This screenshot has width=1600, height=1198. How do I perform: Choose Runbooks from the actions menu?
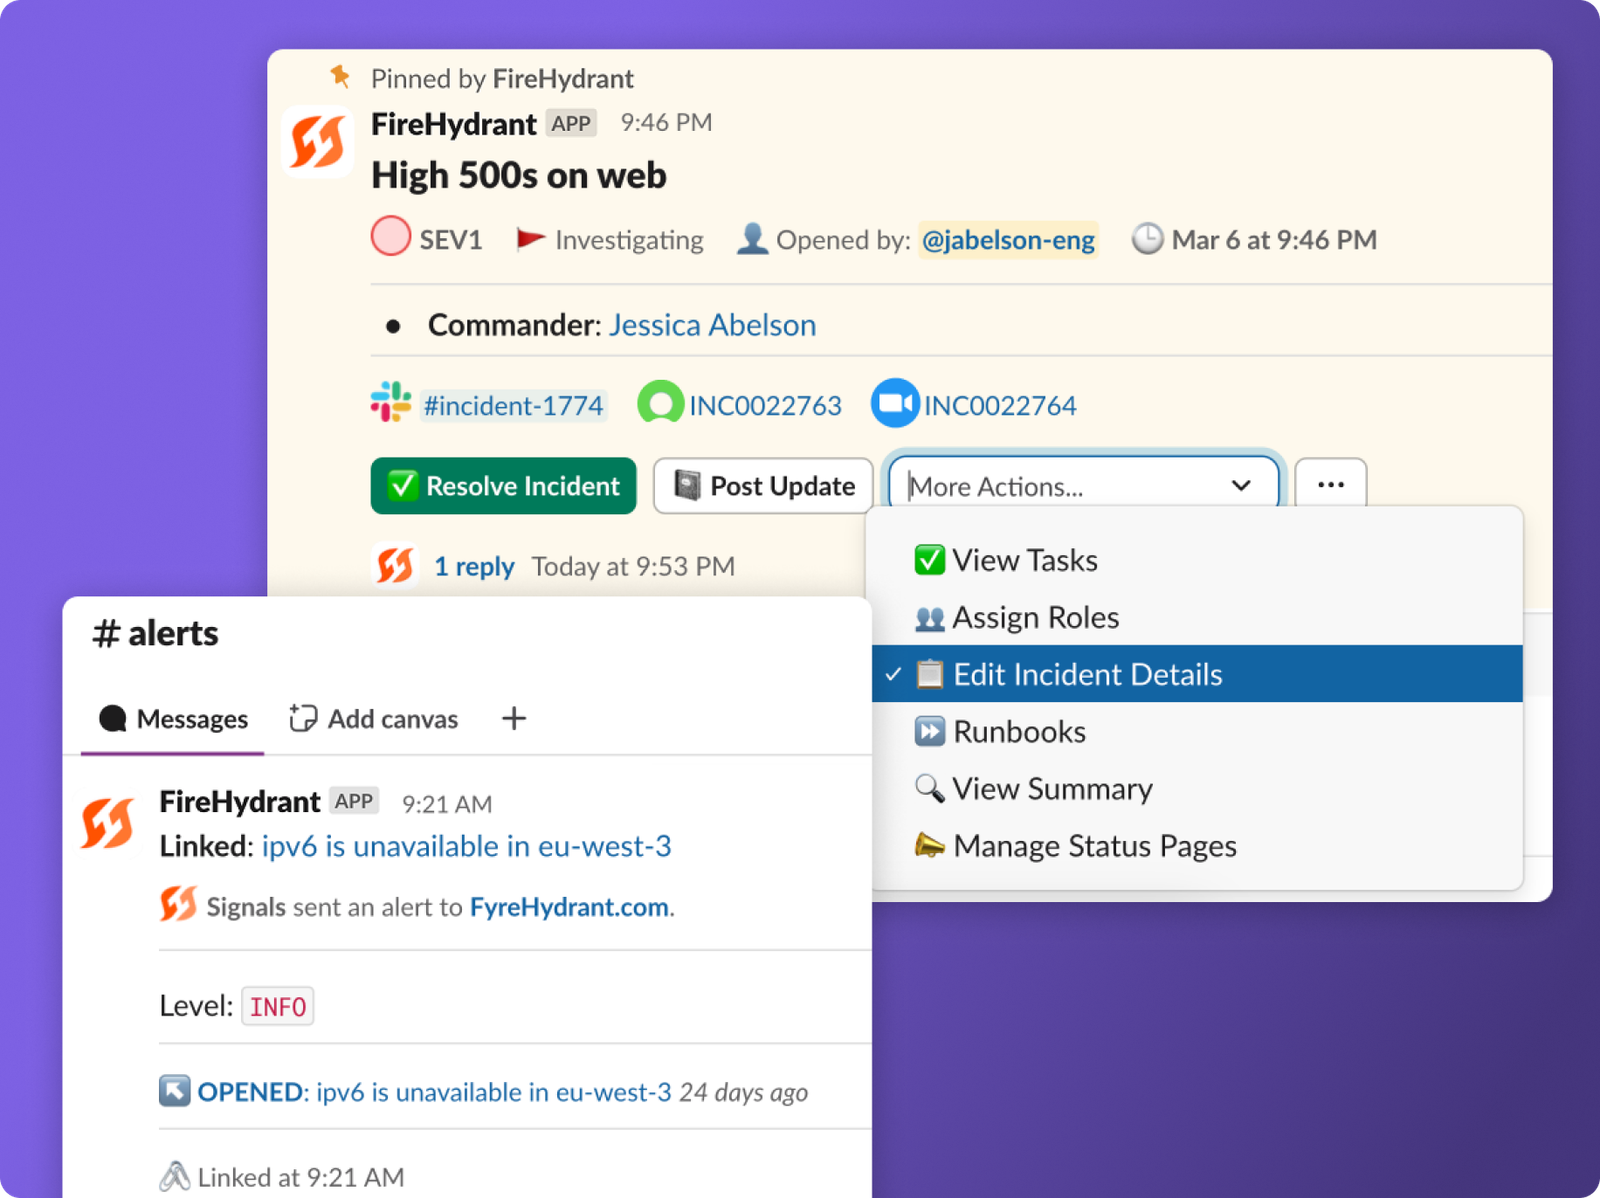pyautogui.click(x=1197, y=731)
